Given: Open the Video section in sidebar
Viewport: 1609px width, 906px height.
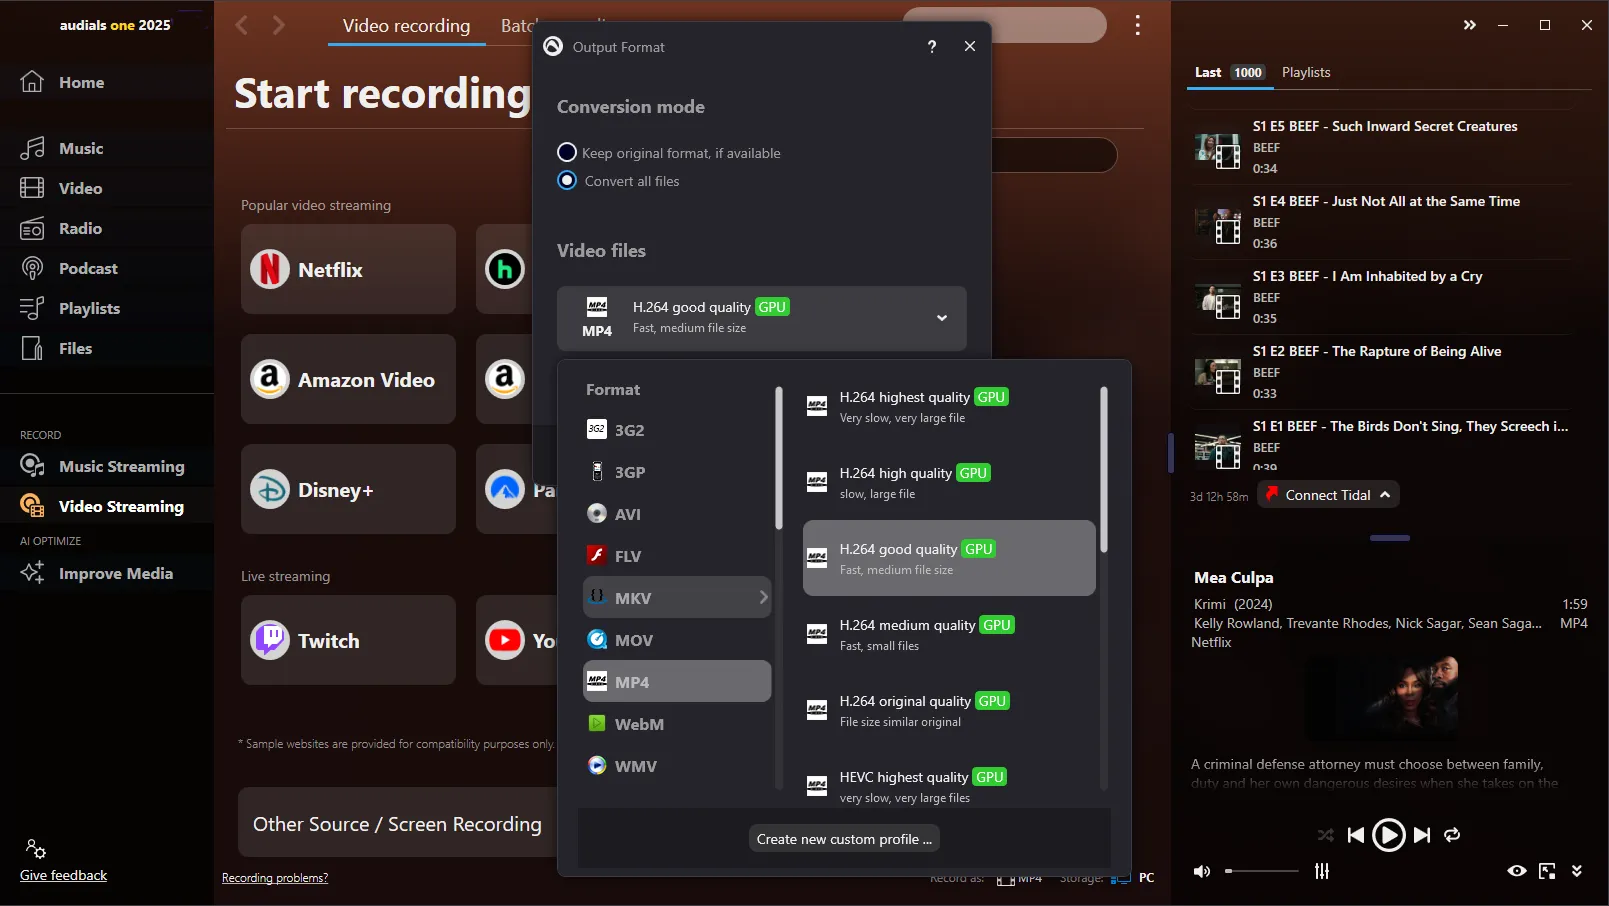Looking at the screenshot, I should (x=62, y=188).
